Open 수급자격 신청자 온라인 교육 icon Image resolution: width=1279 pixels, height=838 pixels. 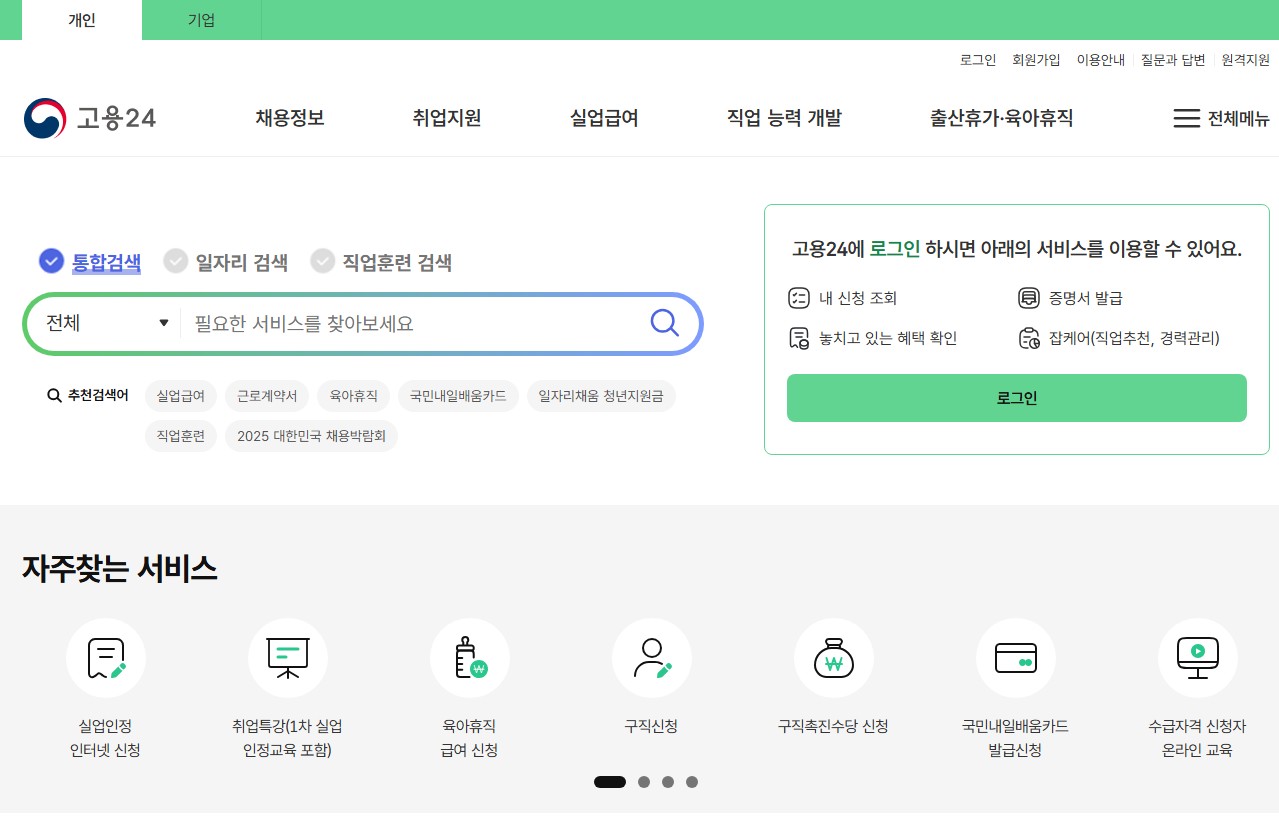point(1198,658)
